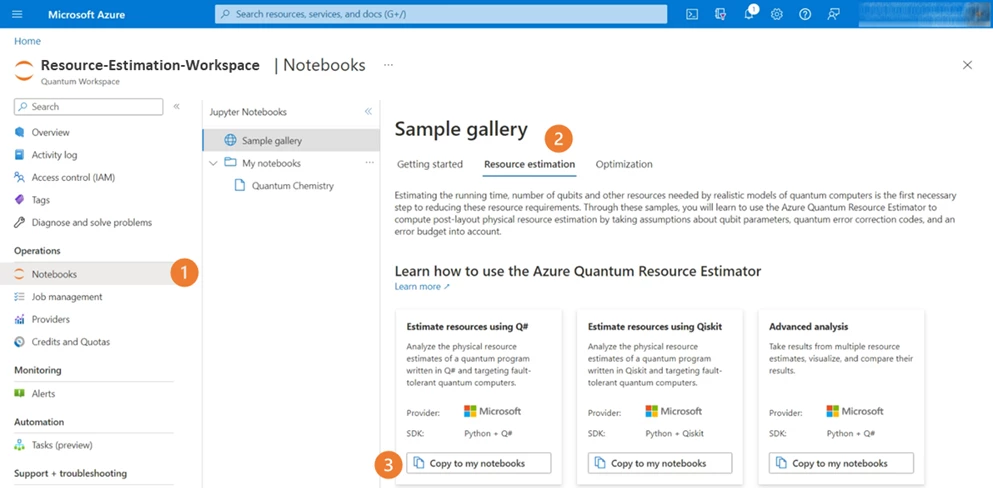The height and width of the screenshot is (488, 993).
Task: Click Microsoft logo in Advanced analysis card
Action: pos(855,411)
